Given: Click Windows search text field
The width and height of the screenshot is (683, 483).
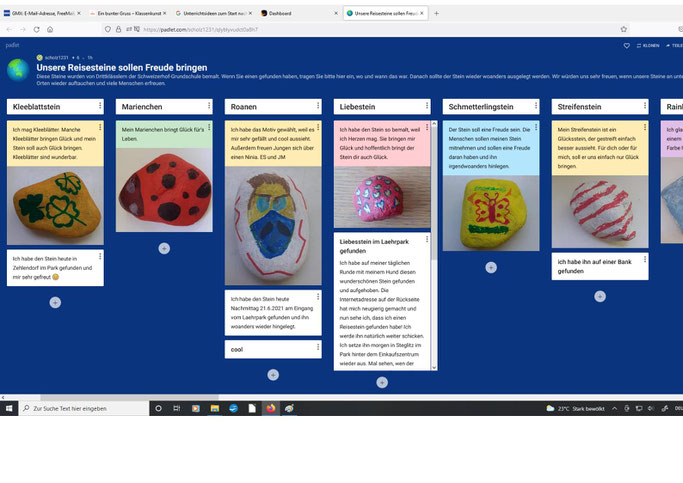Looking at the screenshot, I should click(x=84, y=408).
